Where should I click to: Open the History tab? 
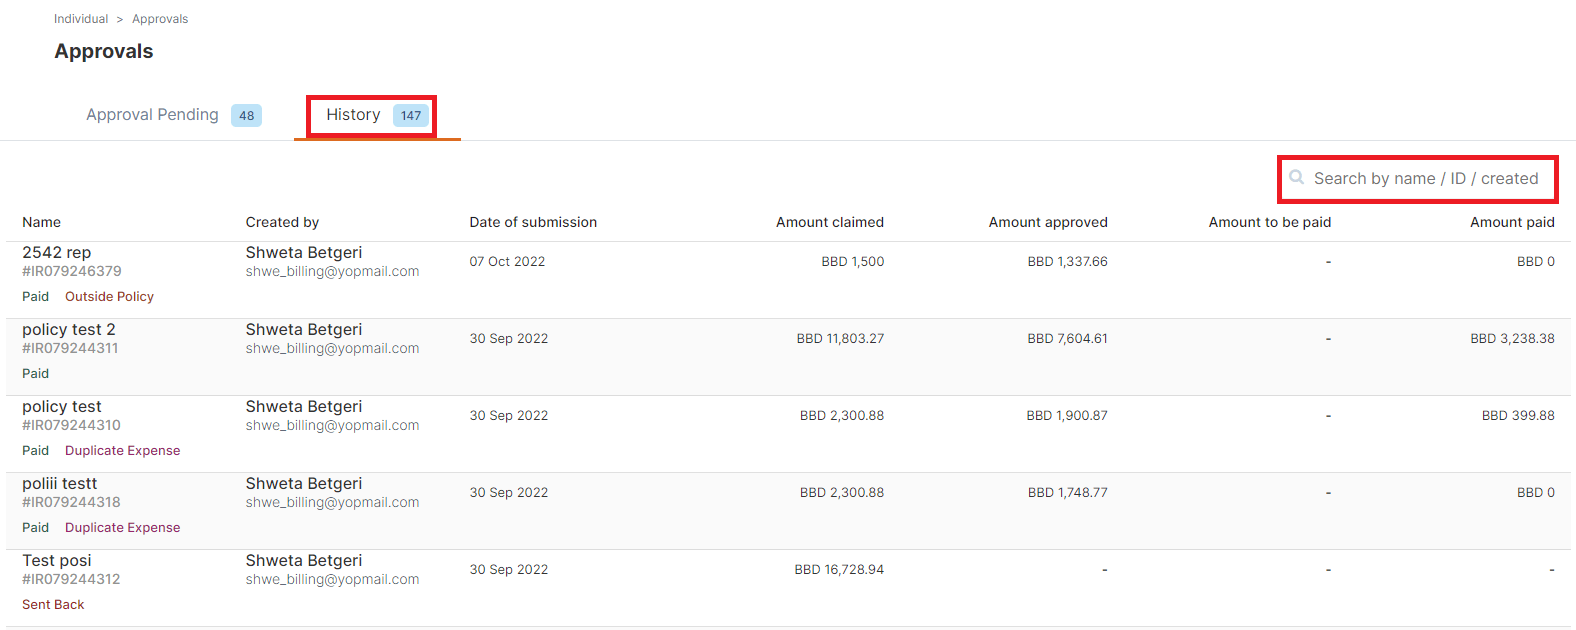pos(353,115)
